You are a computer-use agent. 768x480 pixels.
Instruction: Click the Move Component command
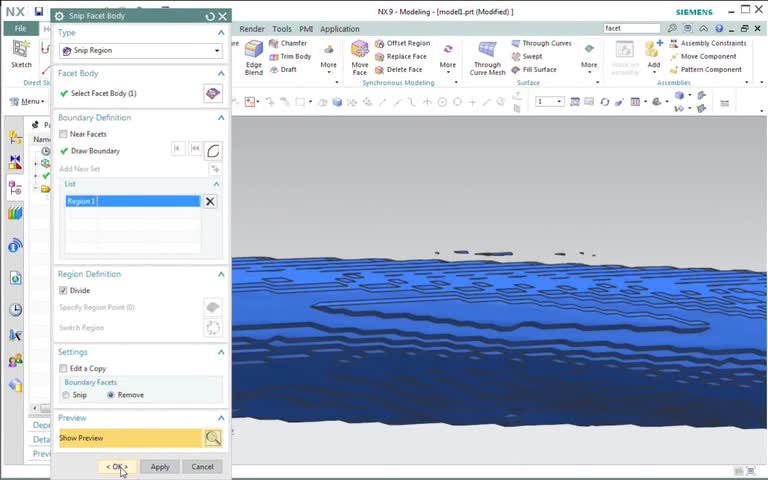[703, 56]
